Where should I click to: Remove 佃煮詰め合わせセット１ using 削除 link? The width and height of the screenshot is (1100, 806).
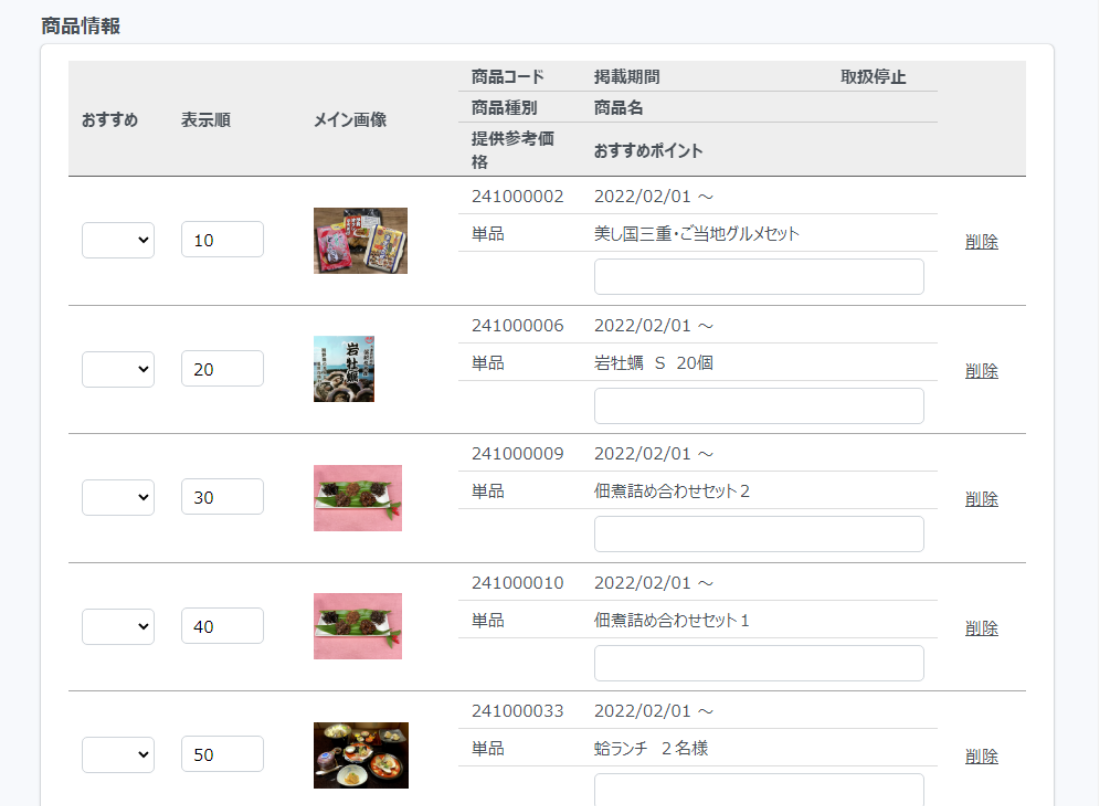point(981,628)
